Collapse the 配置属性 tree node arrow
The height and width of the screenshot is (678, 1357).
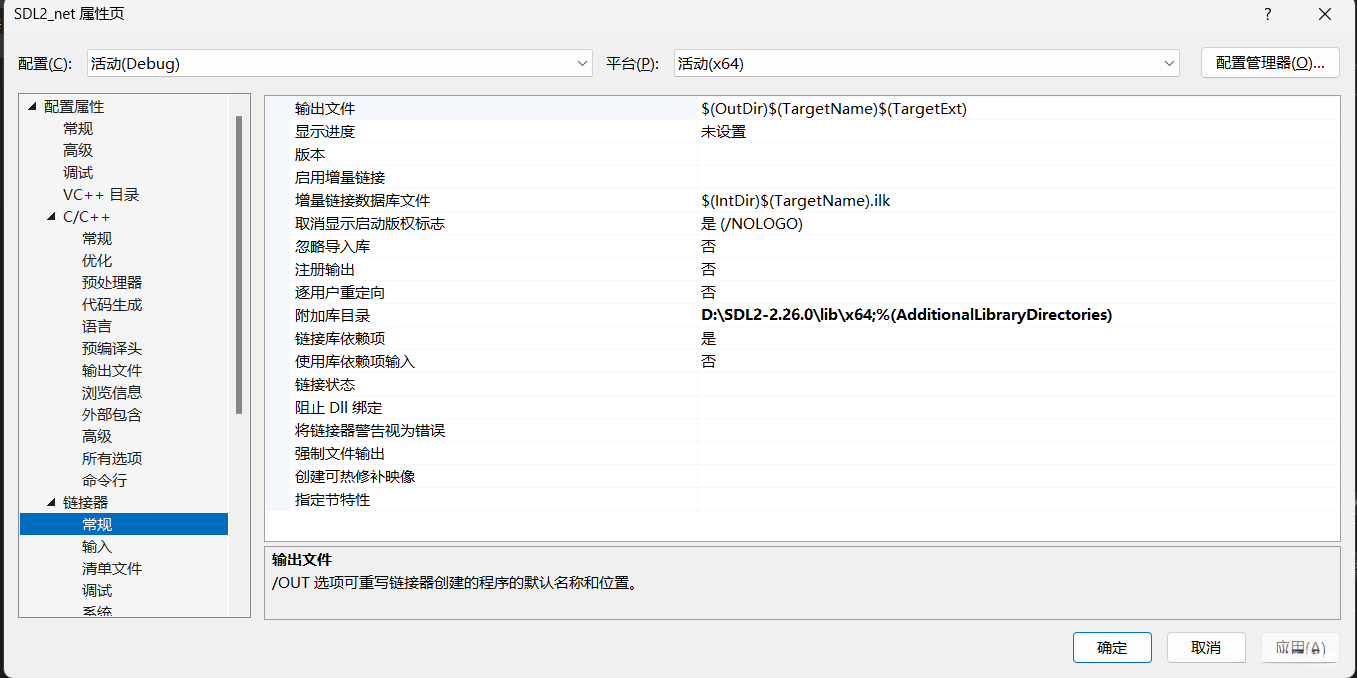[x=33, y=106]
